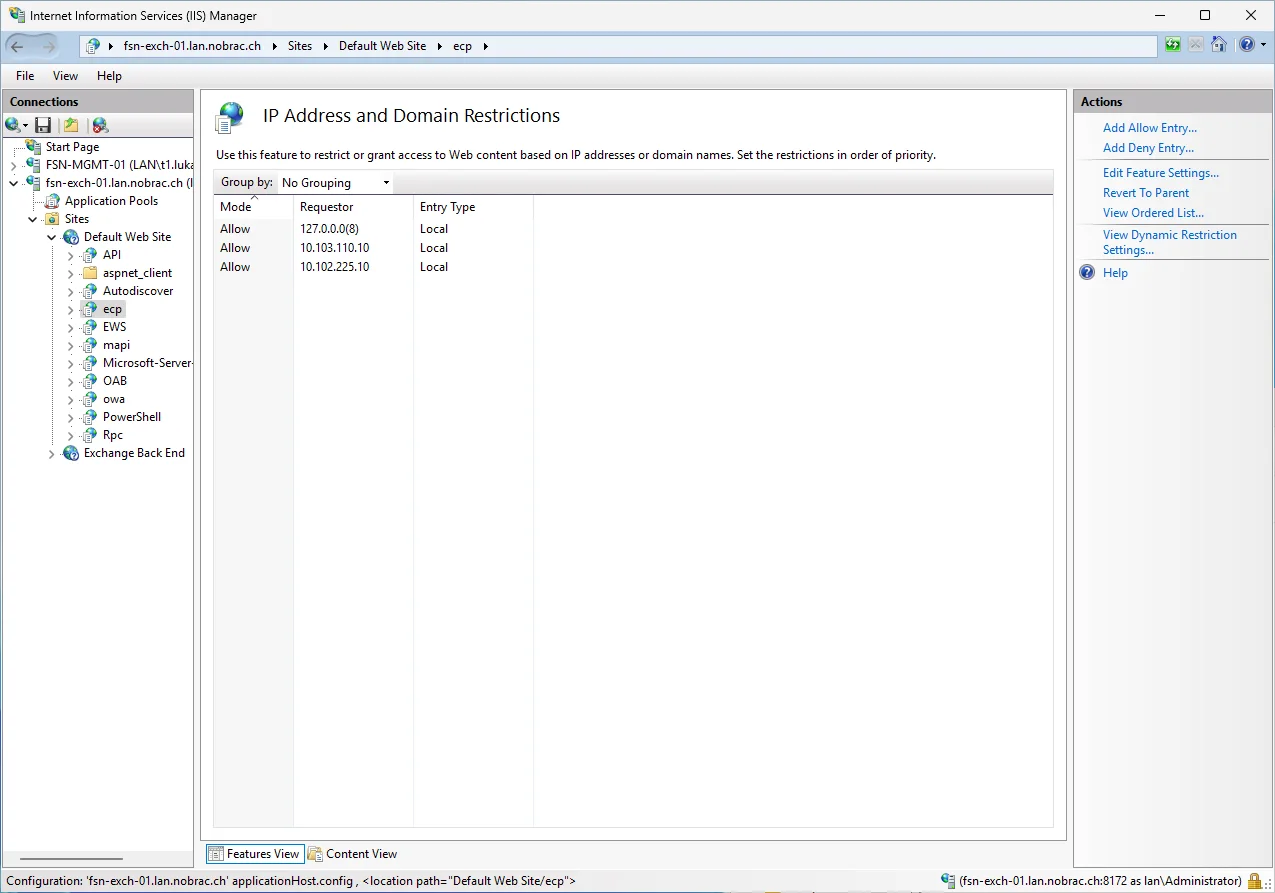
Task: Click the Help question mark icon in the address bar
Action: pos(1247,45)
